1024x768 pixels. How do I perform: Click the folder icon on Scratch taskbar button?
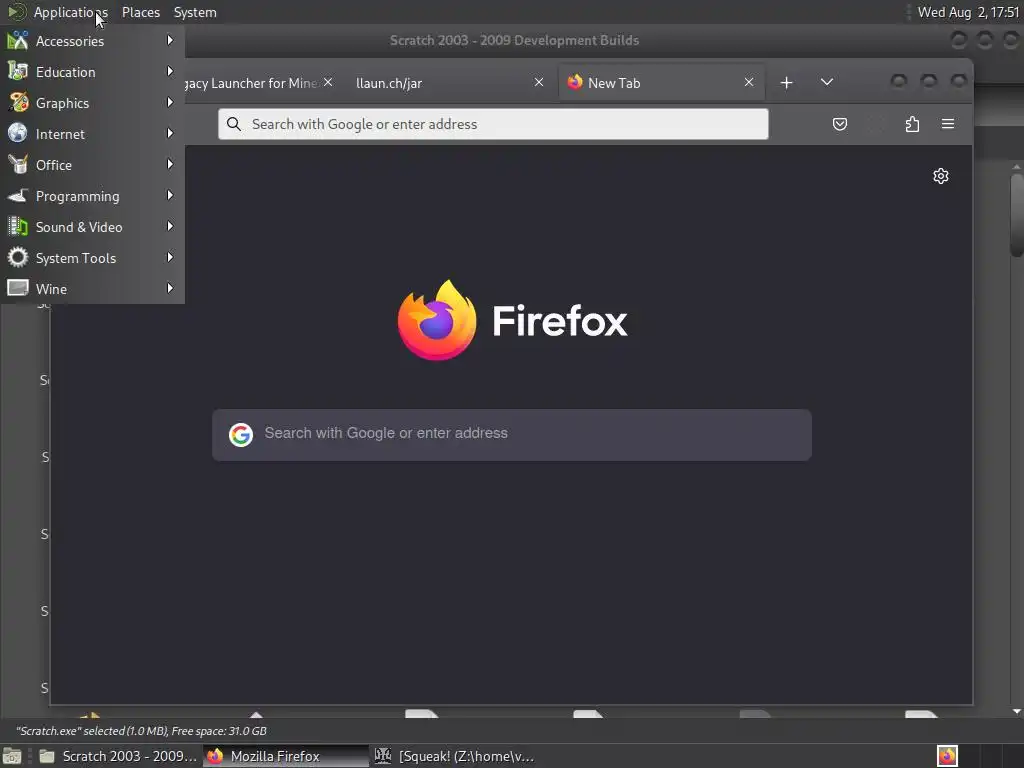click(47, 756)
